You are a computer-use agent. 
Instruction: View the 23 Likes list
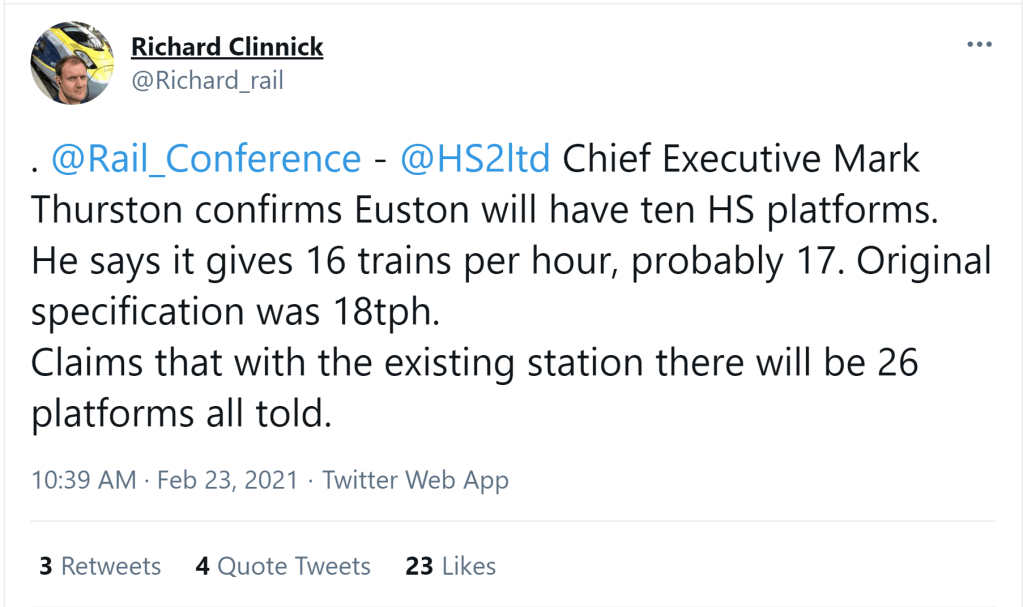point(450,566)
